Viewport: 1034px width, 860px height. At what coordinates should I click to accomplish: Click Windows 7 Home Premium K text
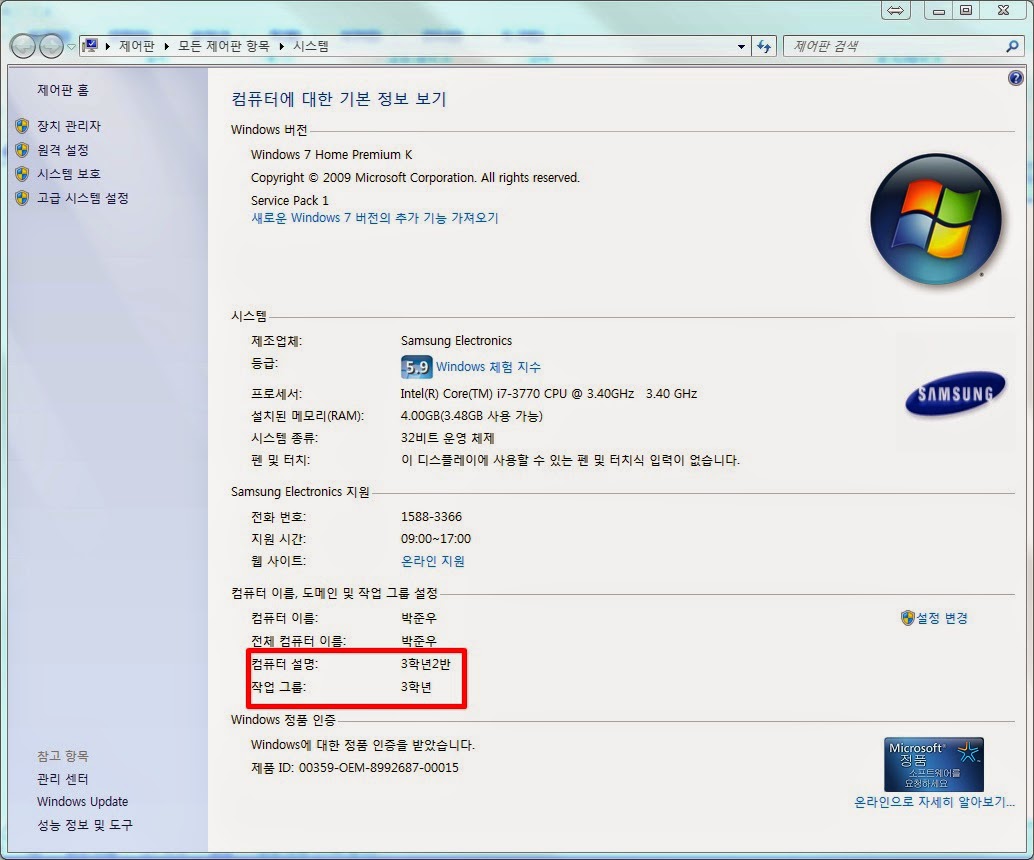[x=331, y=155]
